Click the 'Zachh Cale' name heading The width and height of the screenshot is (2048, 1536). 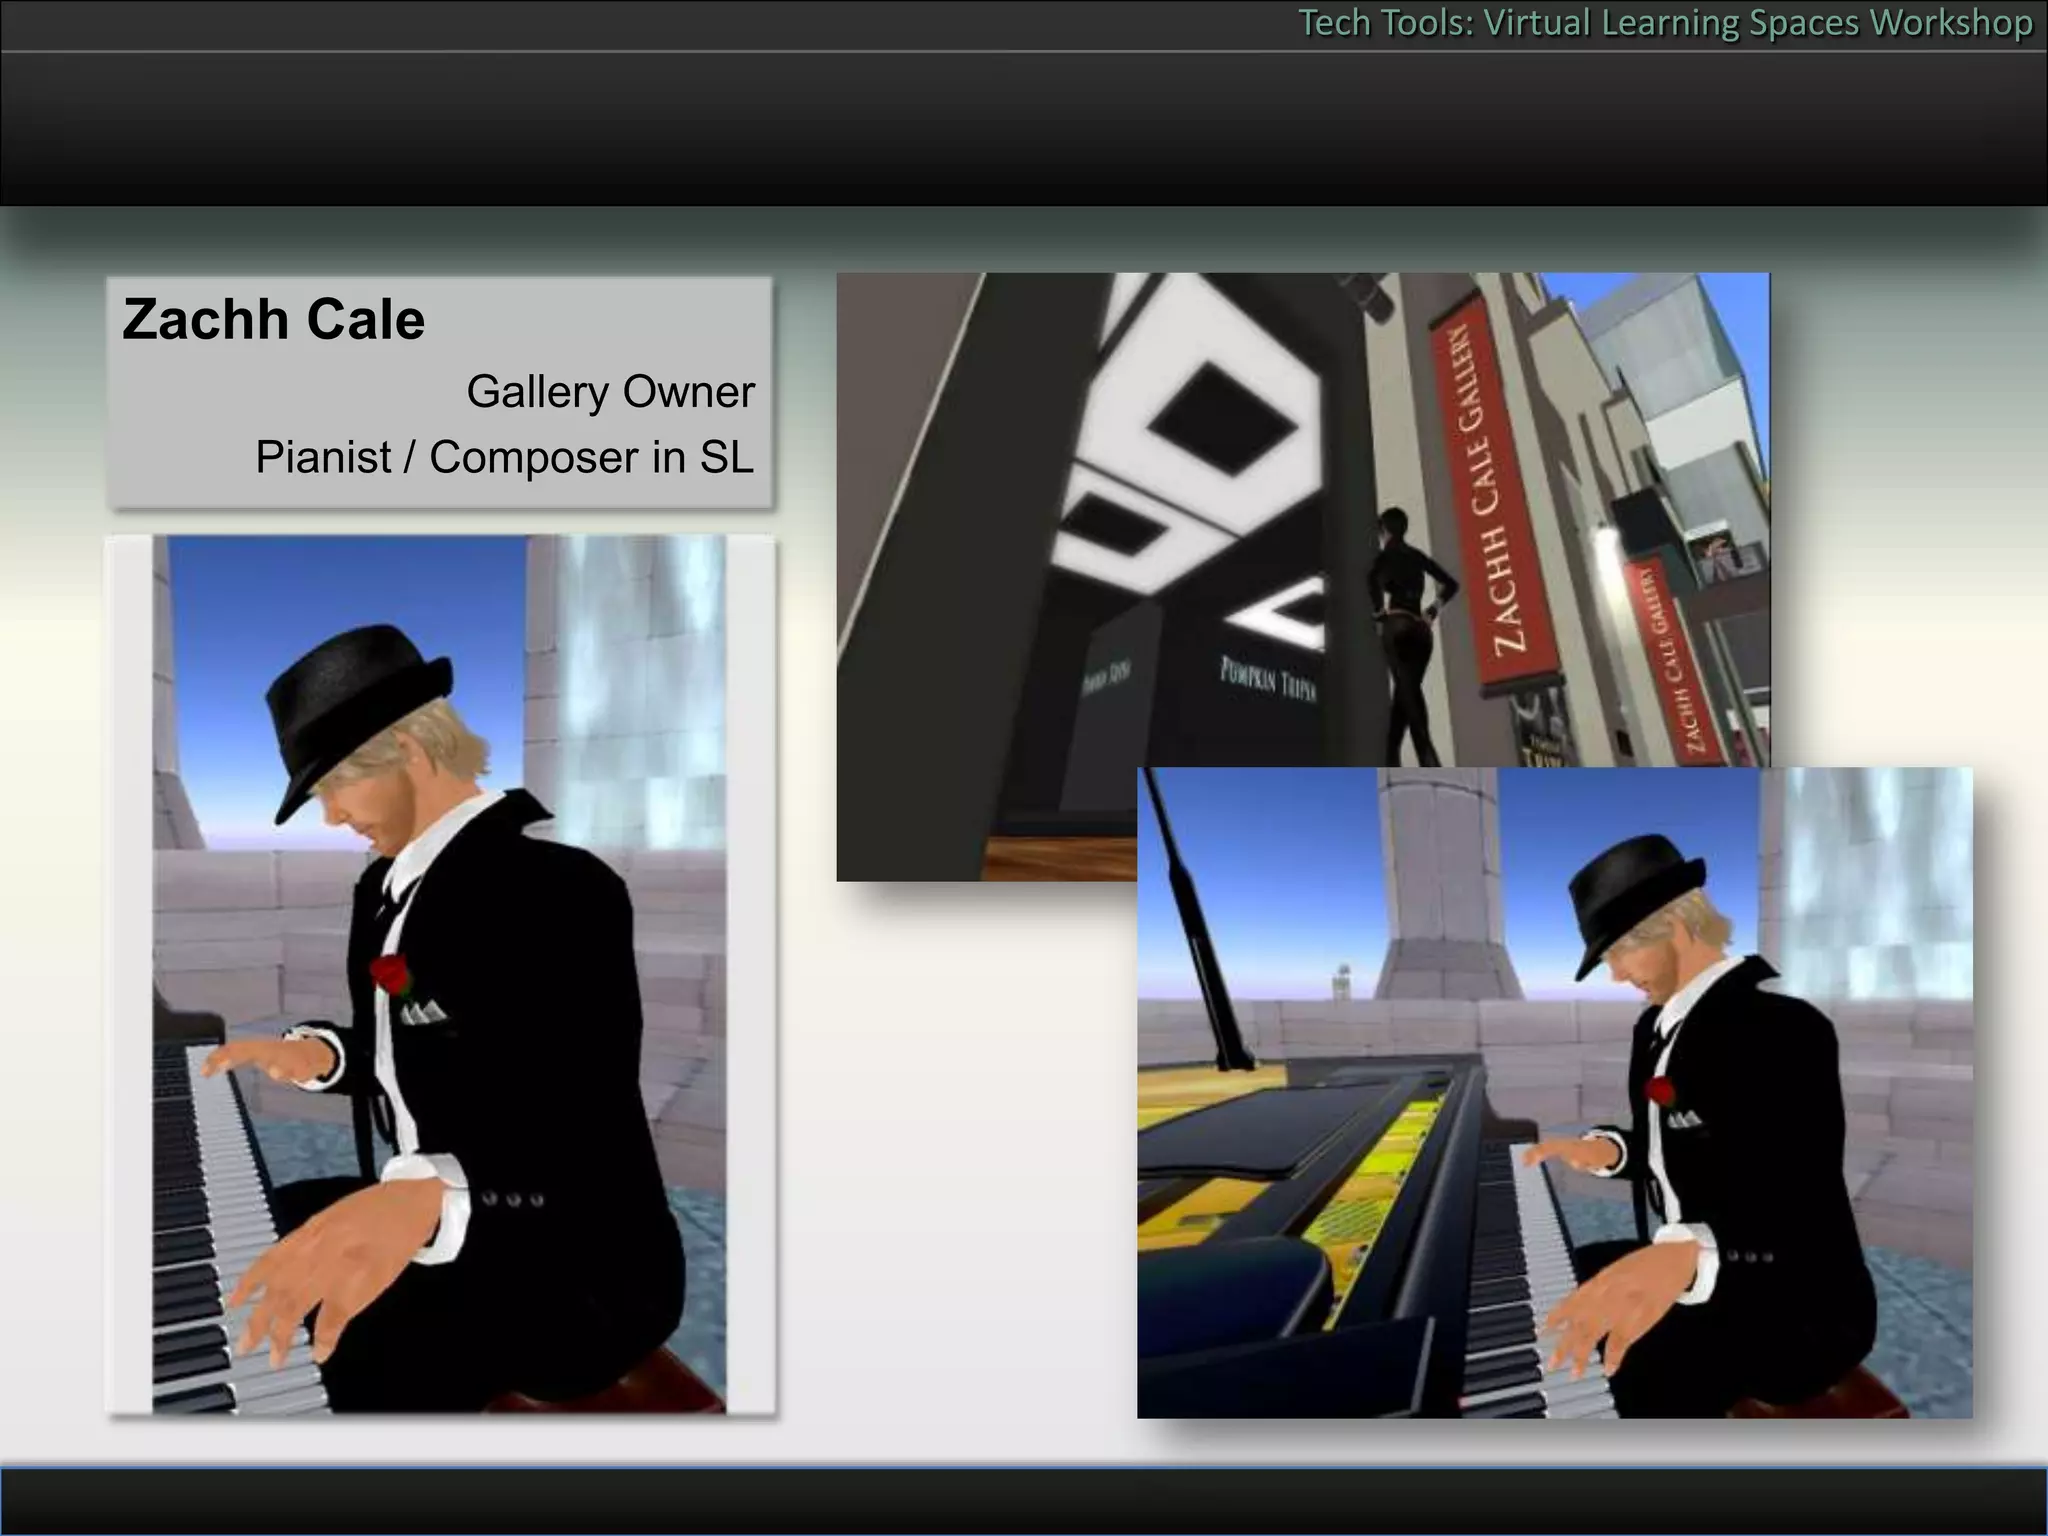click(x=273, y=320)
